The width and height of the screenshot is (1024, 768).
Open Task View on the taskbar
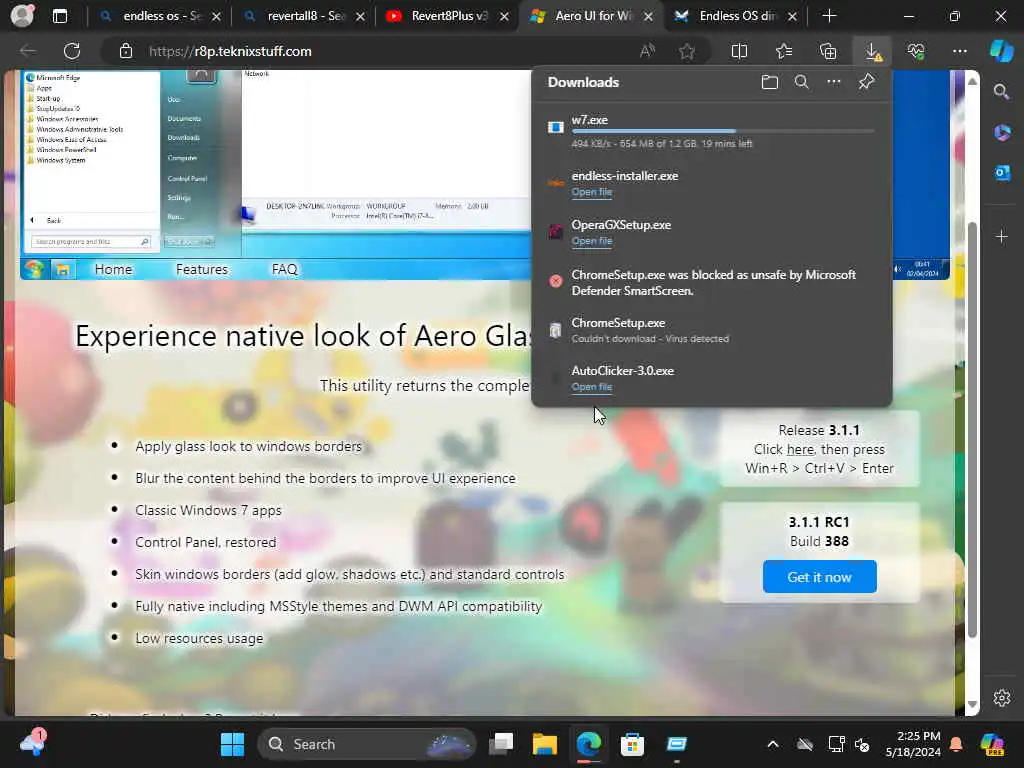[x=502, y=744]
